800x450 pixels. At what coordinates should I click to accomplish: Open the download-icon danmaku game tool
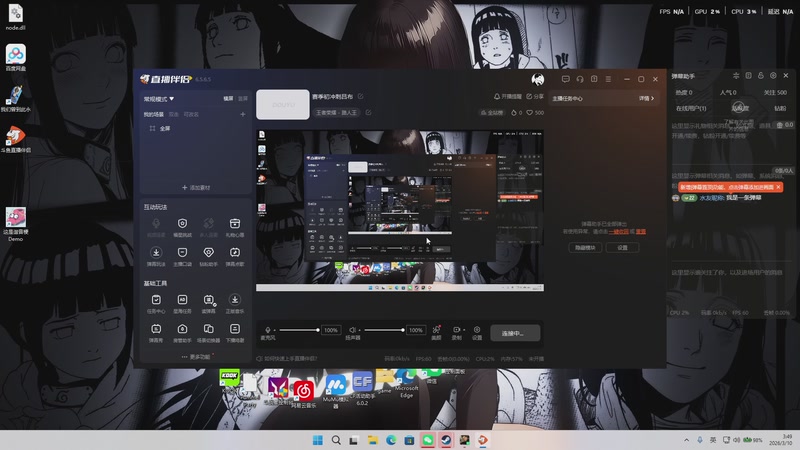156,256
